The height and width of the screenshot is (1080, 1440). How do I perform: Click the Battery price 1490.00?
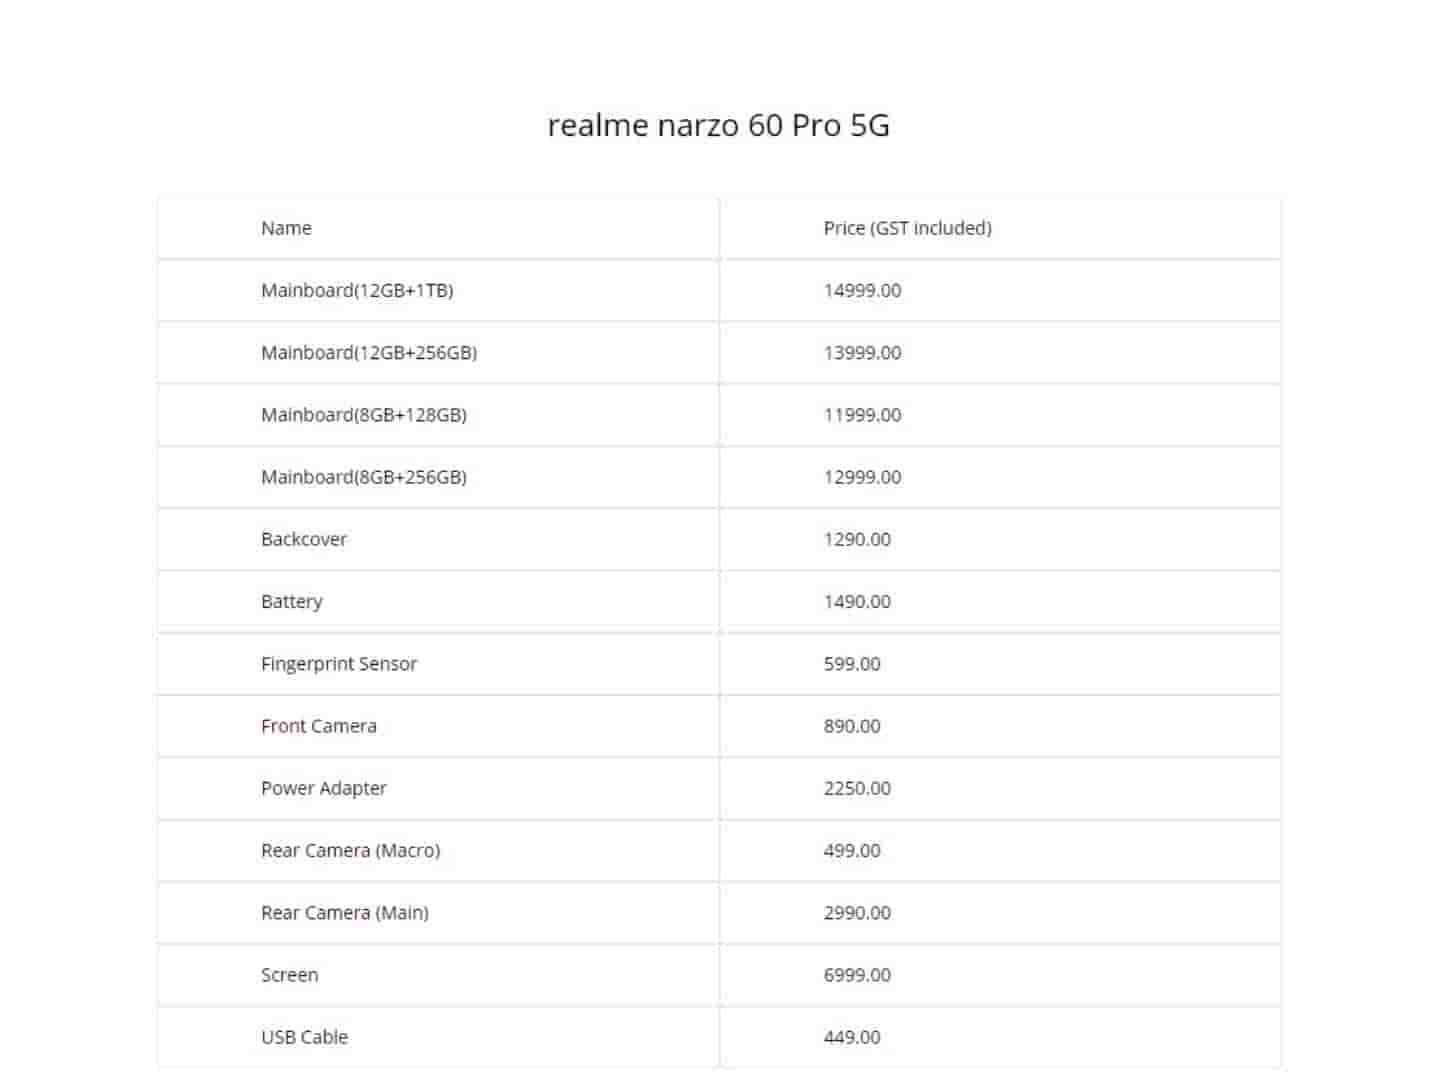tap(857, 601)
